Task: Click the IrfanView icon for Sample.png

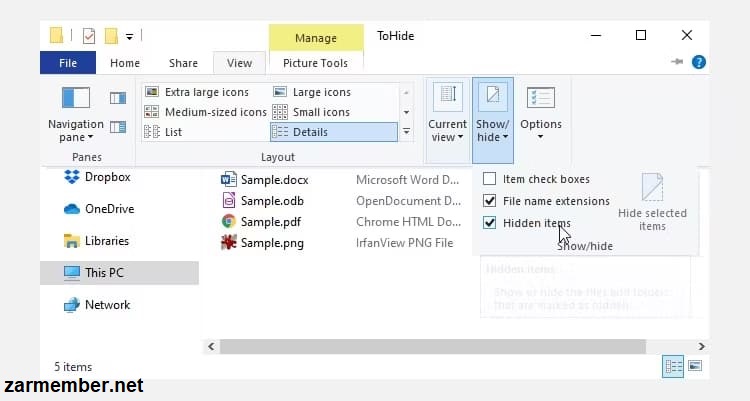Action: coord(229,243)
